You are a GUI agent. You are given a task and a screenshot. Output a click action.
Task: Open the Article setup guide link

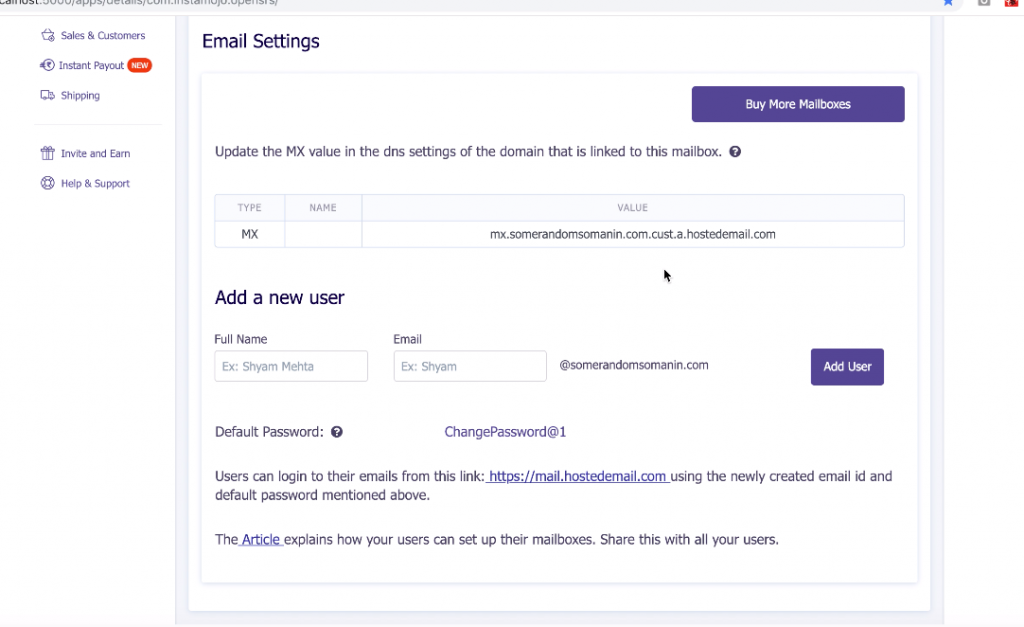point(262,540)
